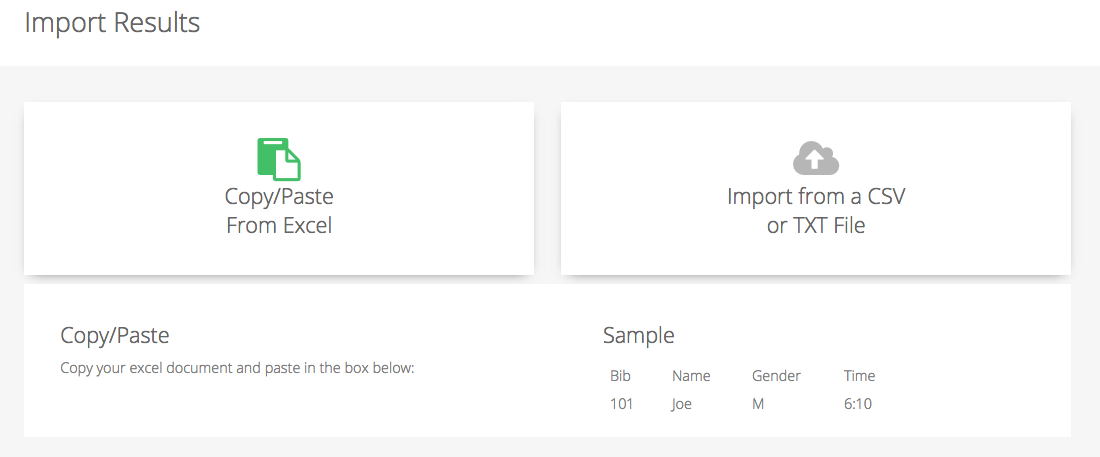This screenshot has width=1100, height=457.
Task: Select the sample time 6:10
Action: (x=858, y=404)
